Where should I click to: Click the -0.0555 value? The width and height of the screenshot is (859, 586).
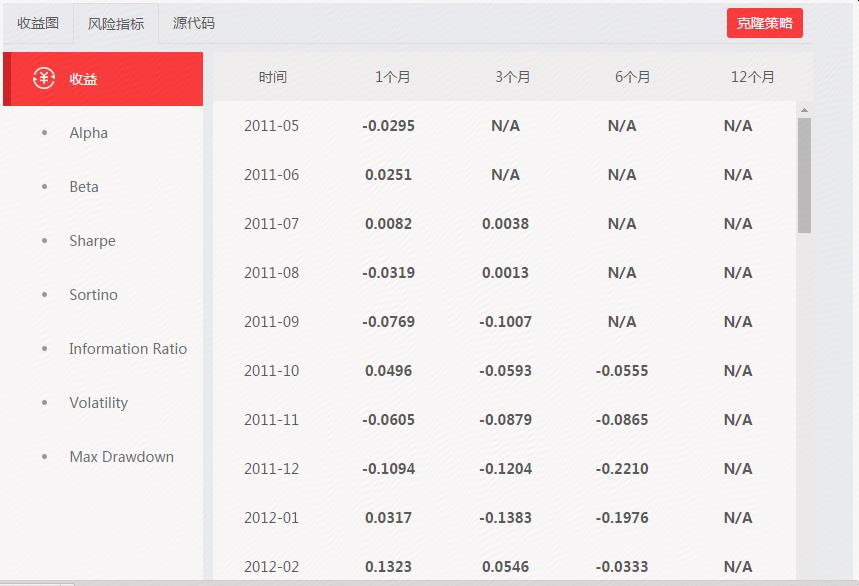click(622, 371)
